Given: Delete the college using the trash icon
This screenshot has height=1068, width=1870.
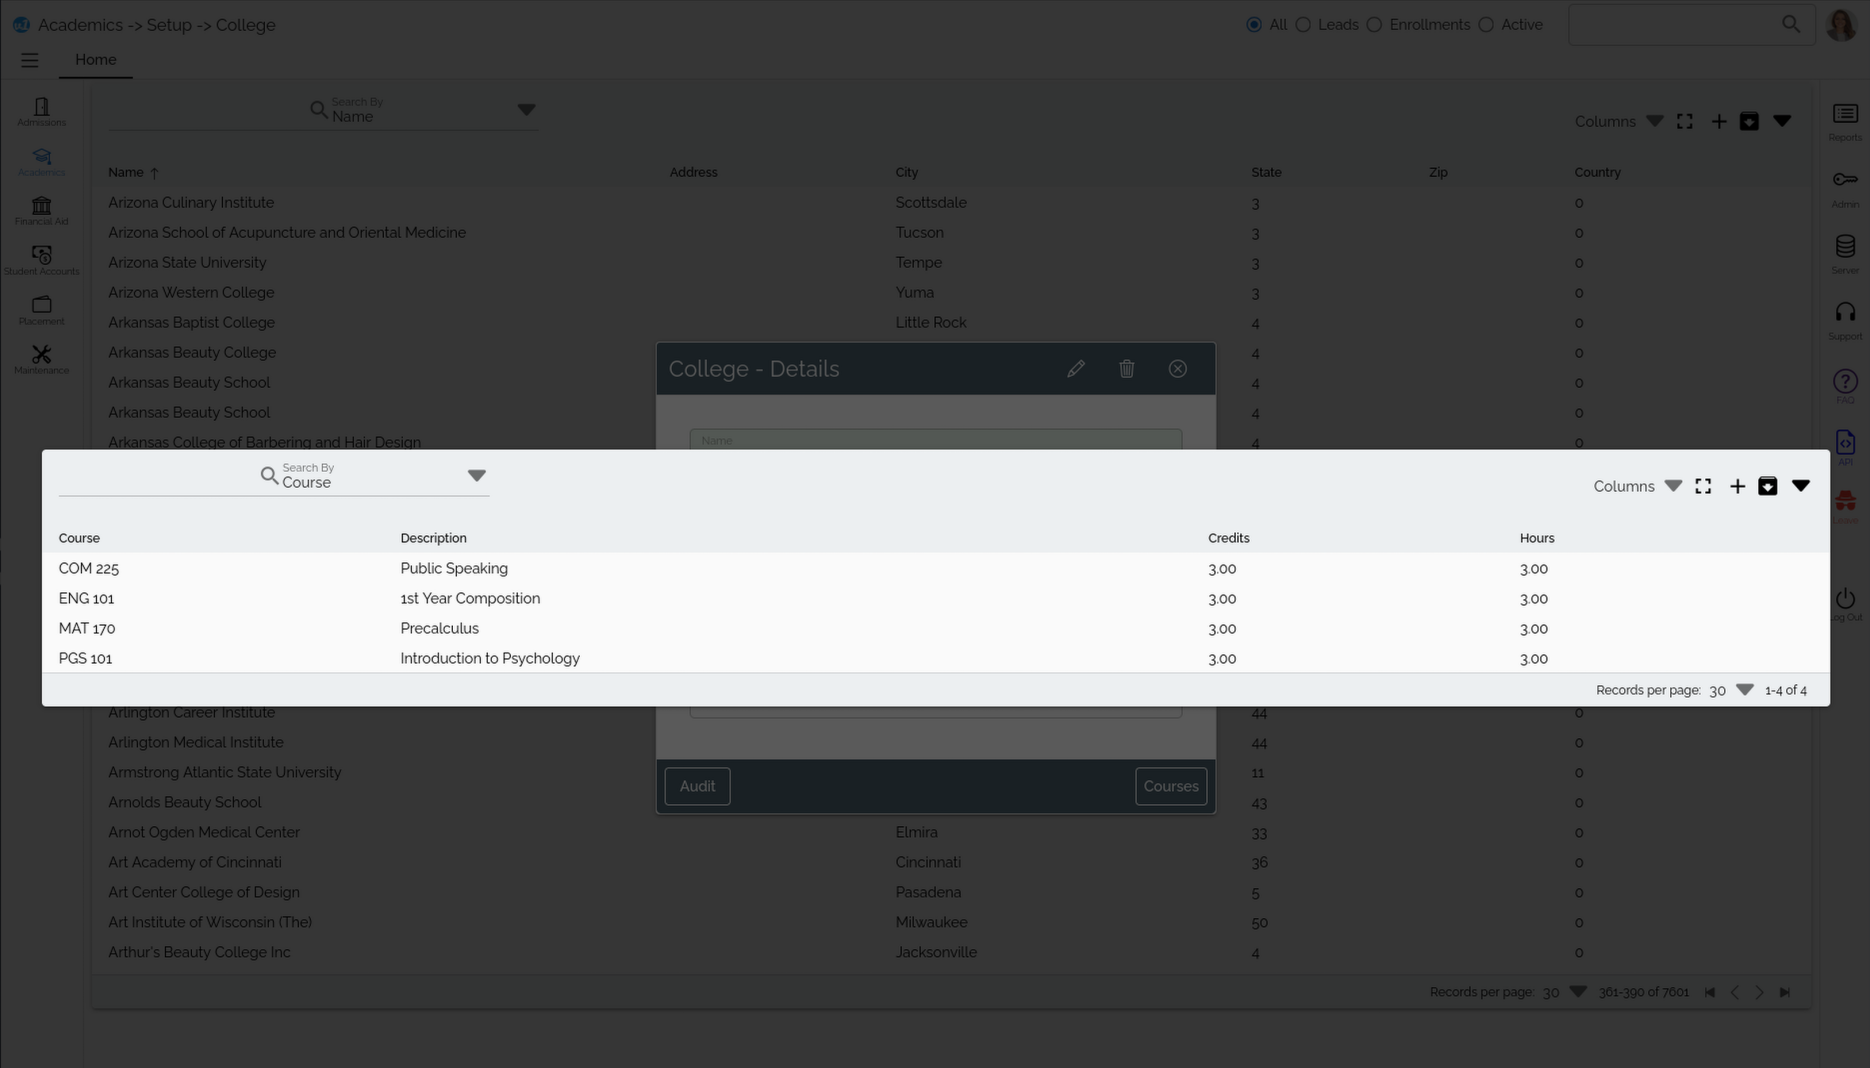Looking at the screenshot, I should point(1127,368).
